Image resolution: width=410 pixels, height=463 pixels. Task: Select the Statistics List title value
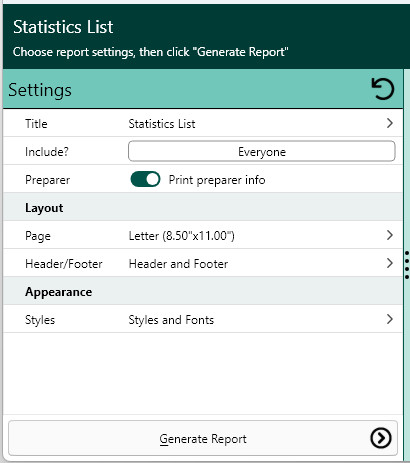click(x=162, y=124)
